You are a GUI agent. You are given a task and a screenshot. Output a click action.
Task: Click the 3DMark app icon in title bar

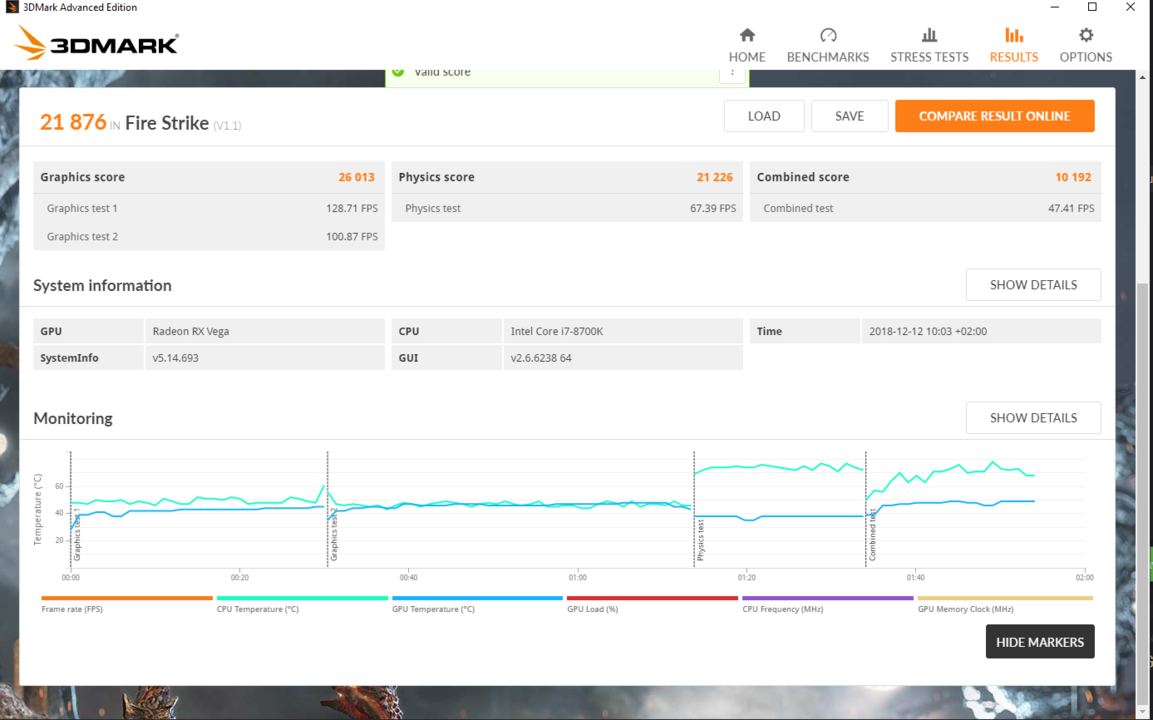[x=12, y=7]
